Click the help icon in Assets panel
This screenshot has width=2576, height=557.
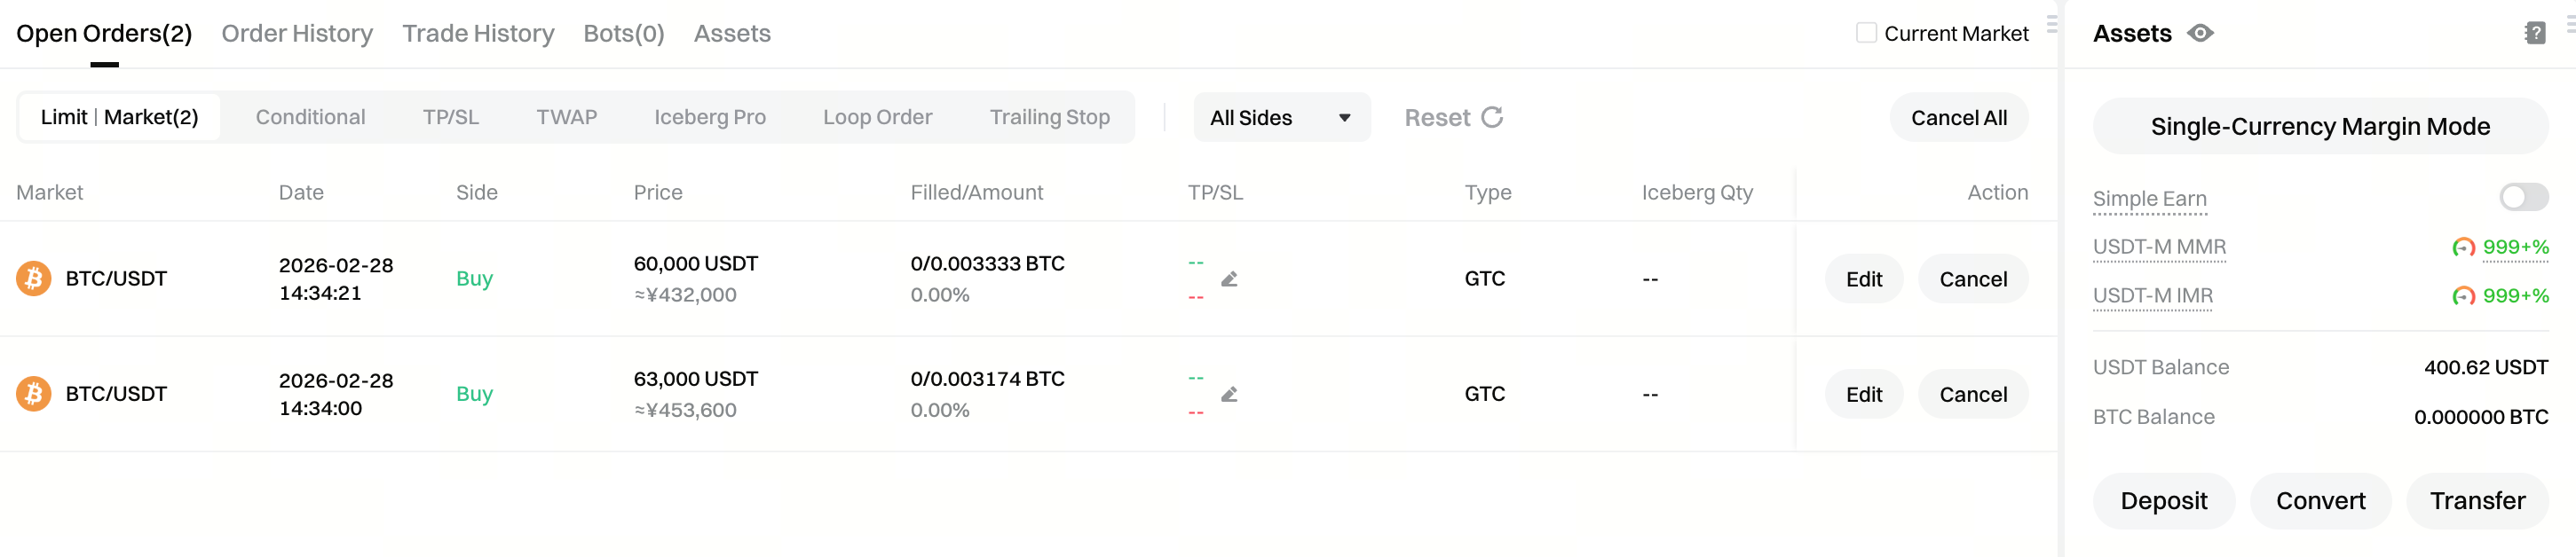pyautogui.click(x=2534, y=33)
